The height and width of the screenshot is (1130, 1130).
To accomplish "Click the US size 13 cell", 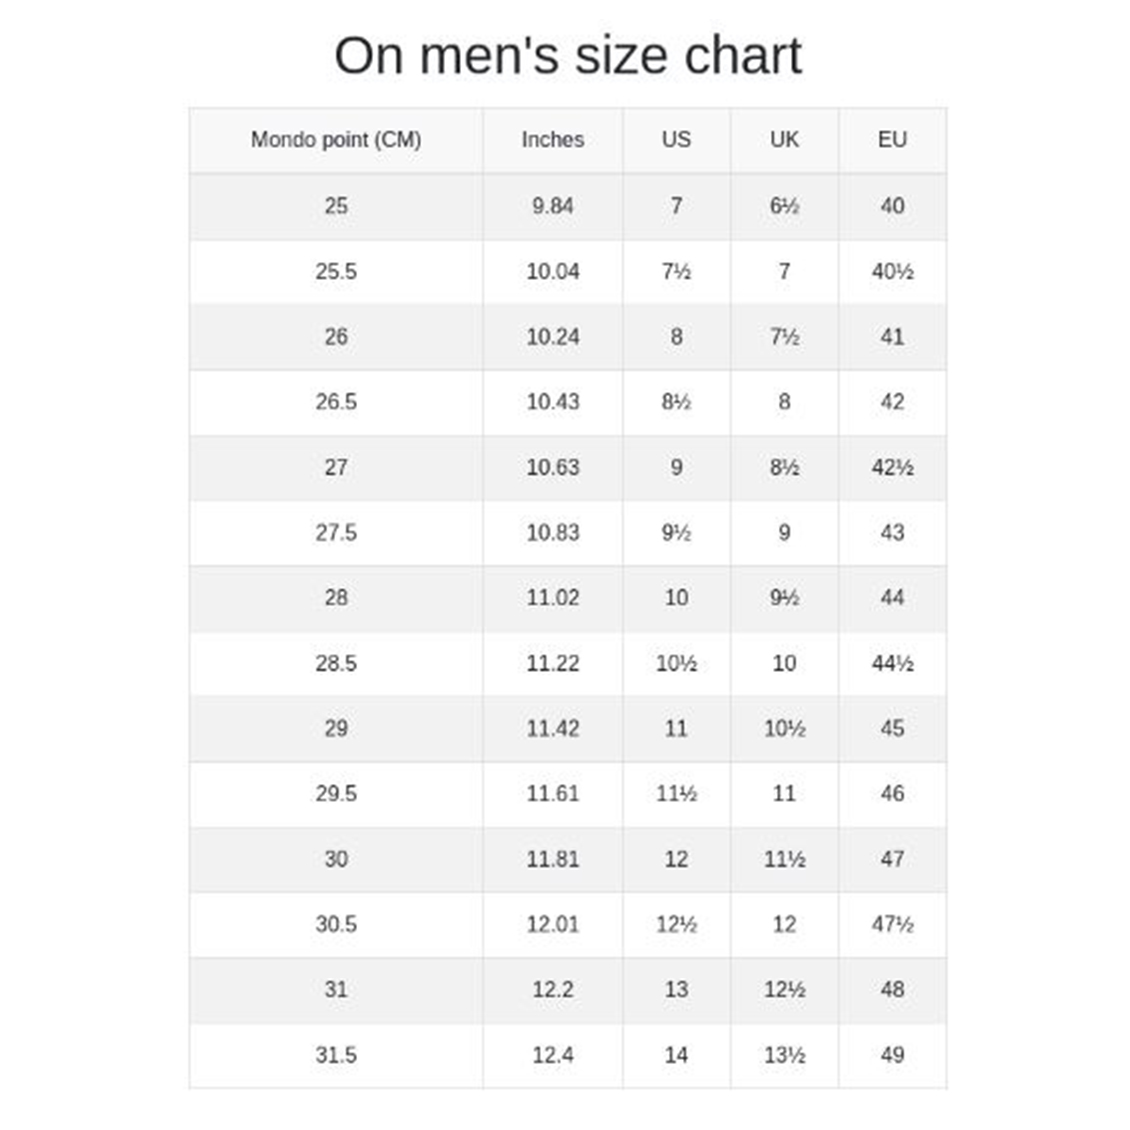I will pos(676,990).
